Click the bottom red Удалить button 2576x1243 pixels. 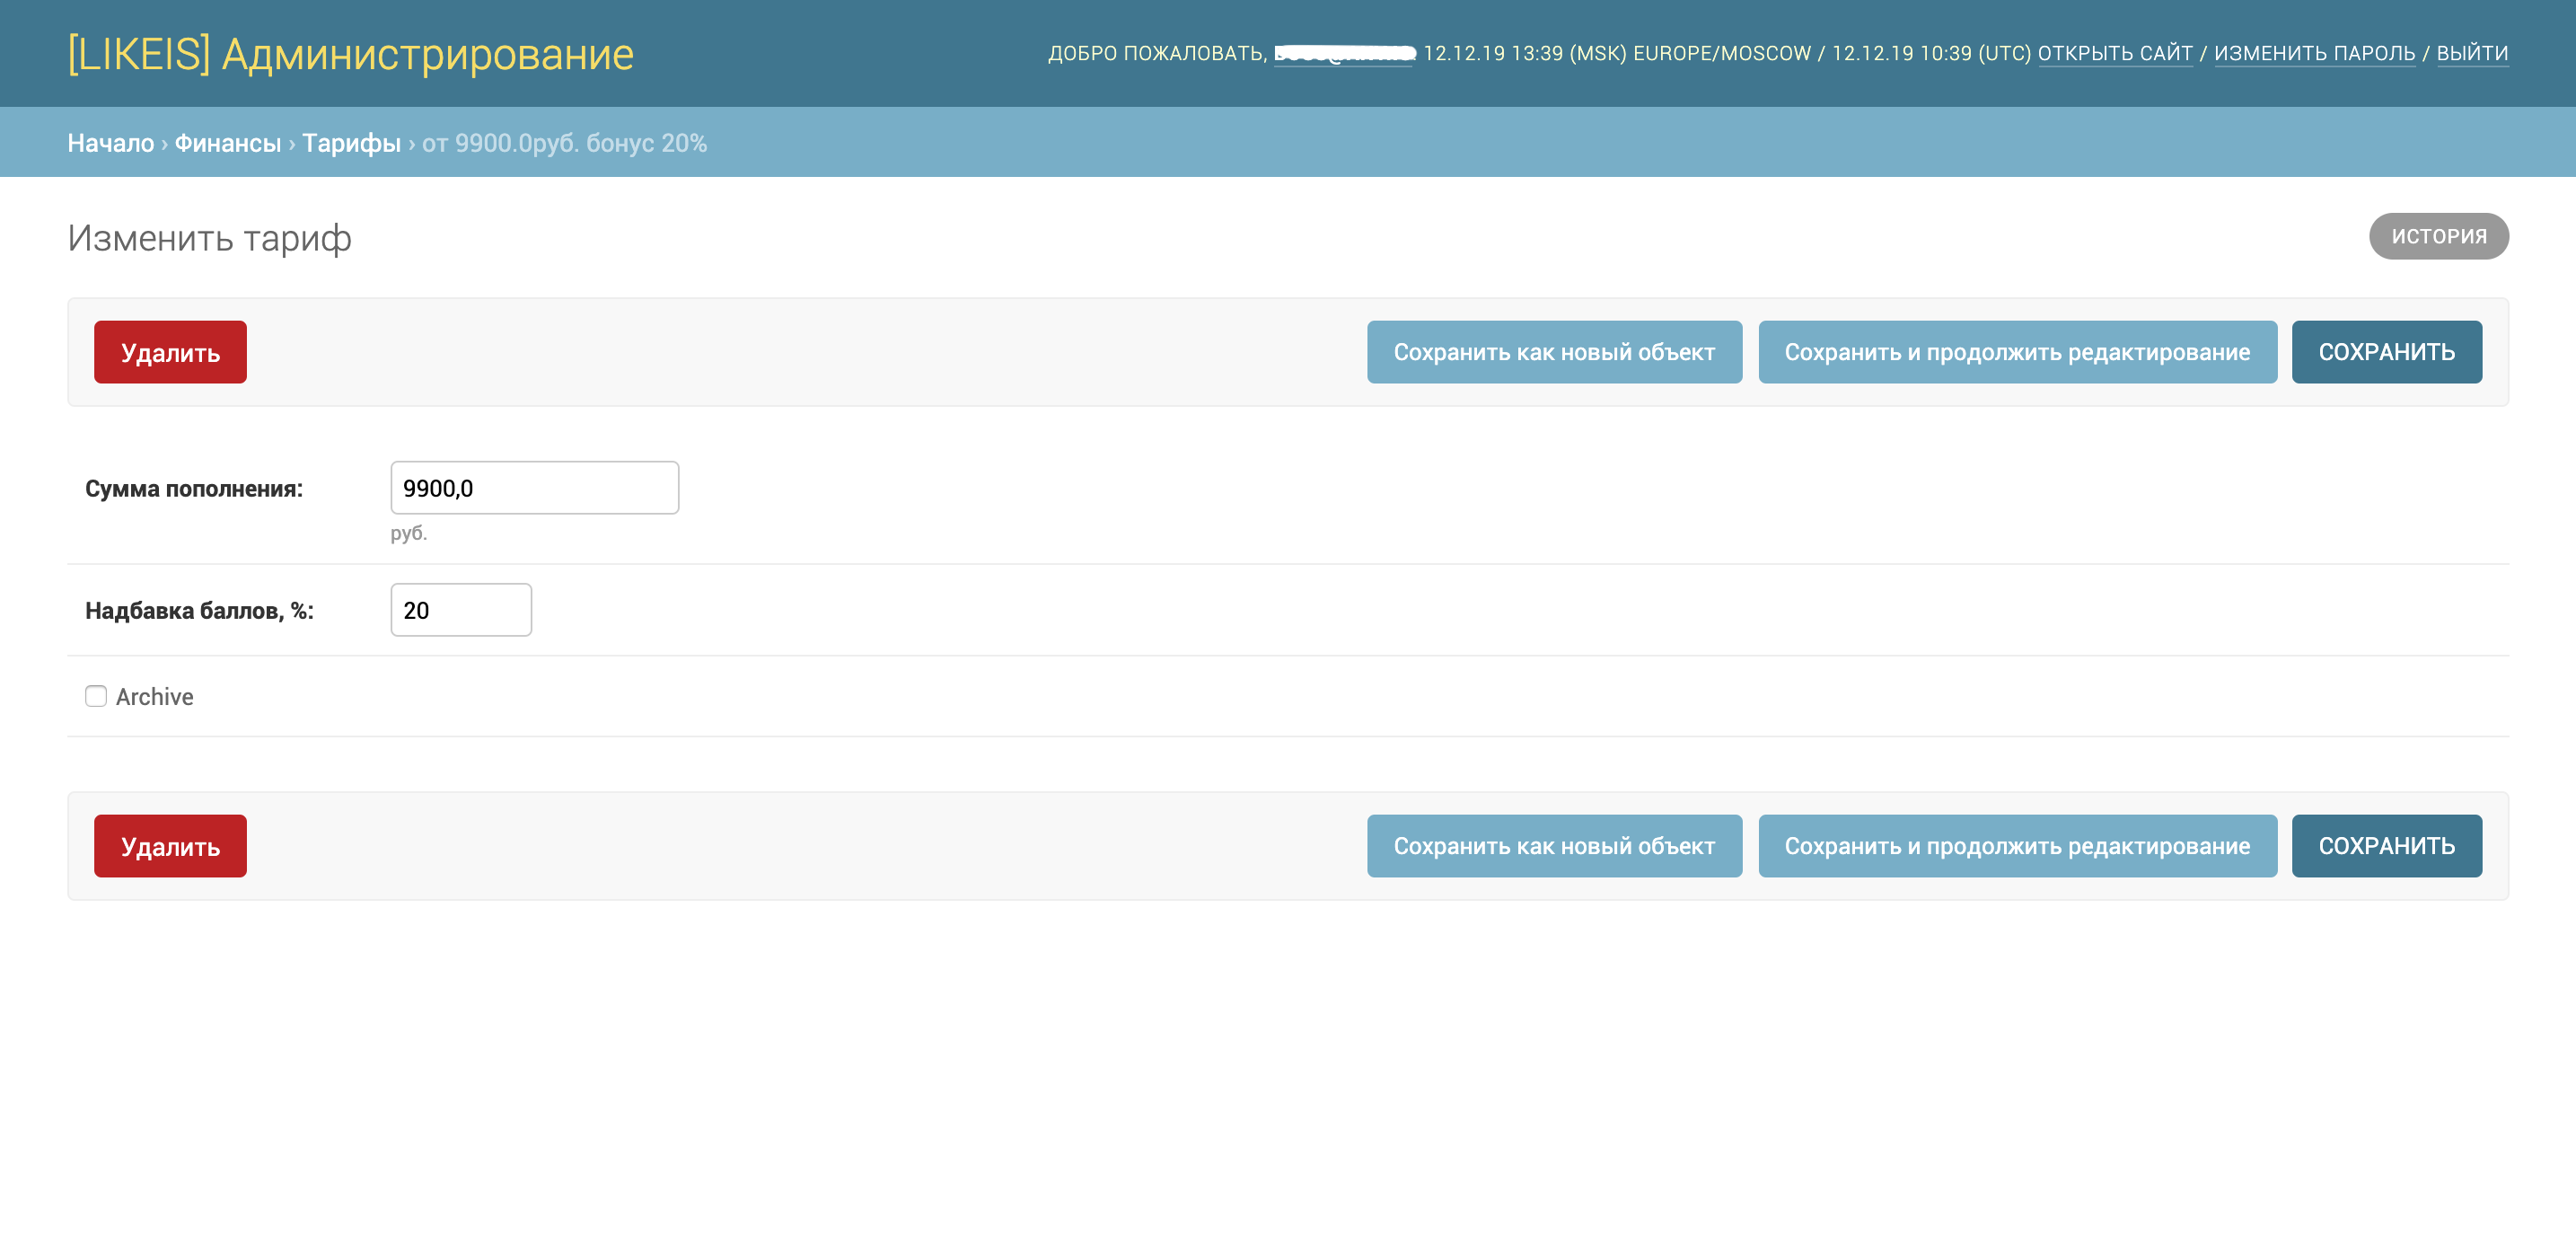click(x=170, y=846)
